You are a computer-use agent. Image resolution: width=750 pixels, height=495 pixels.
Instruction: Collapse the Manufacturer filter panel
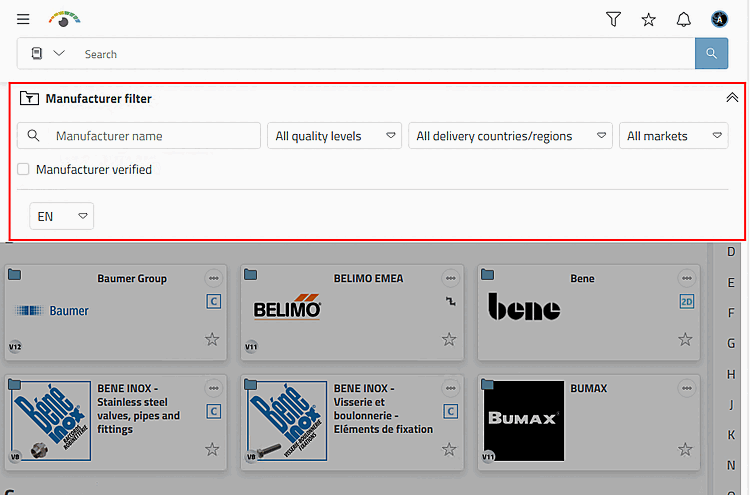point(732,98)
